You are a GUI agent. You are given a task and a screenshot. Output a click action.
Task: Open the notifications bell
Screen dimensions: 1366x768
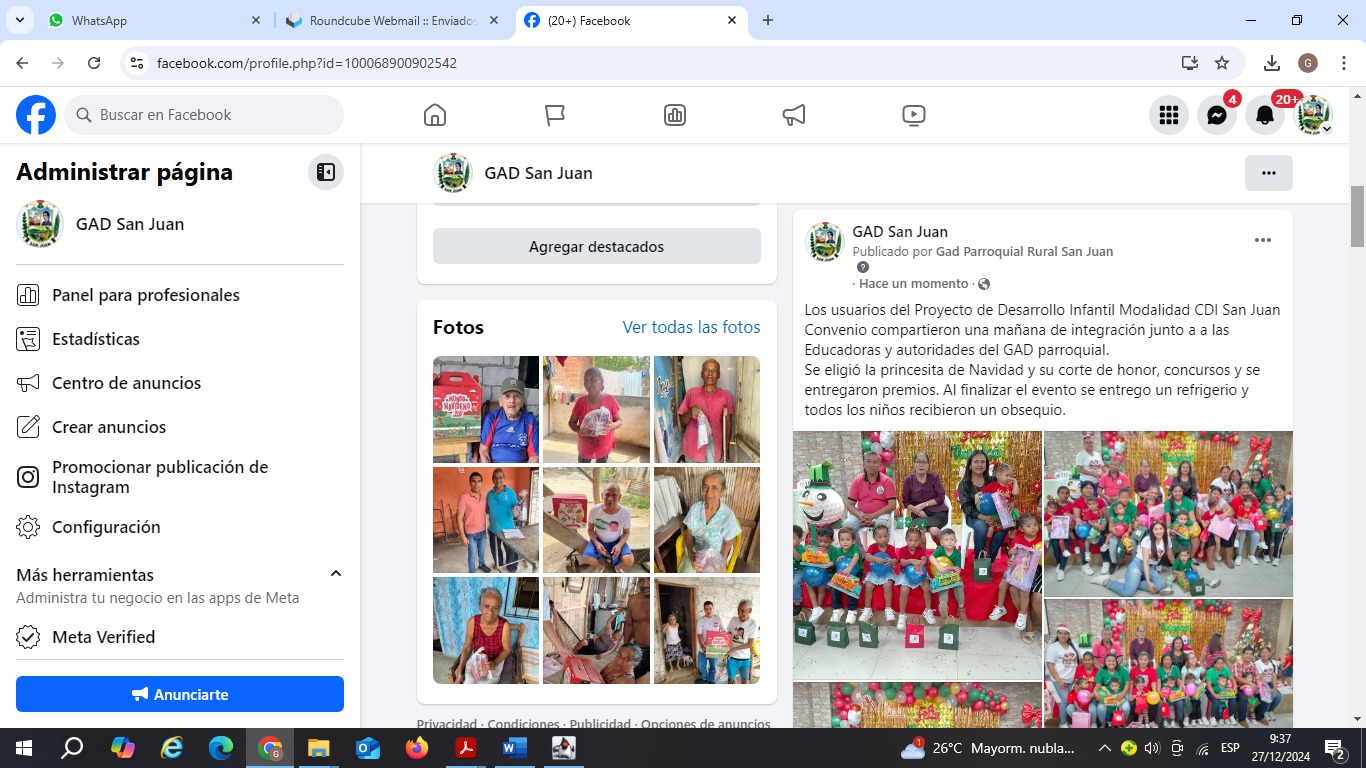[1264, 115]
